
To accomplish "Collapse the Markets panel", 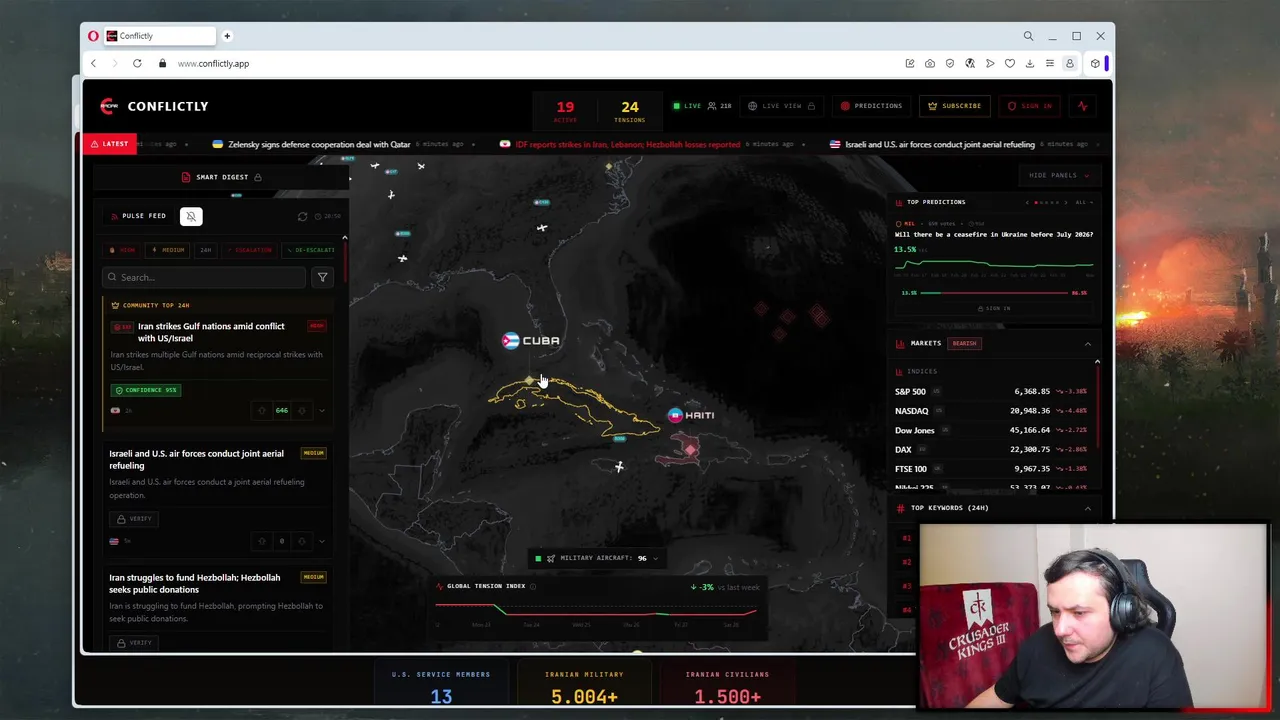I will click(x=1088, y=344).
